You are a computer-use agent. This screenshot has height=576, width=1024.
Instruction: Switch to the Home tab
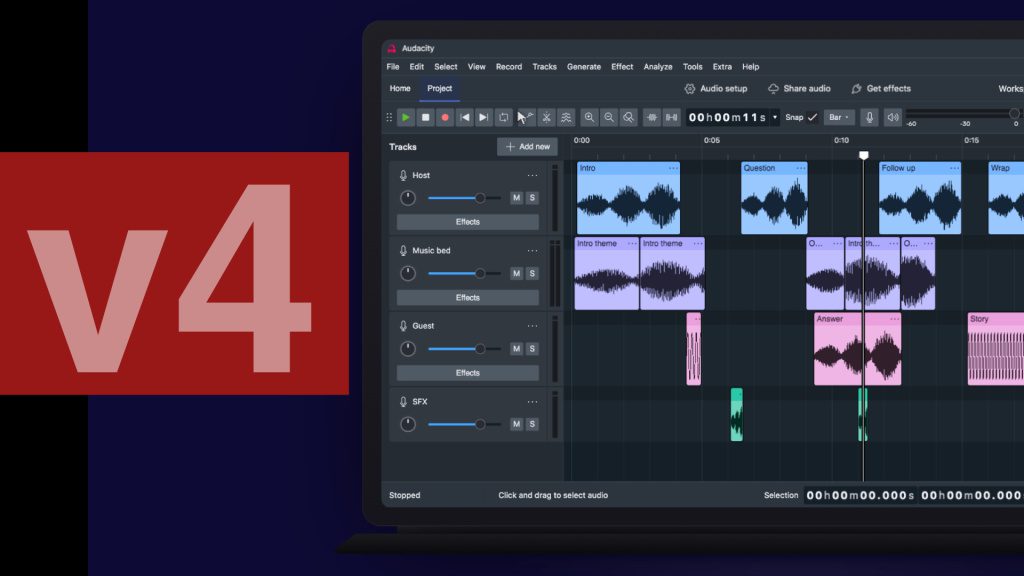pyautogui.click(x=400, y=89)
